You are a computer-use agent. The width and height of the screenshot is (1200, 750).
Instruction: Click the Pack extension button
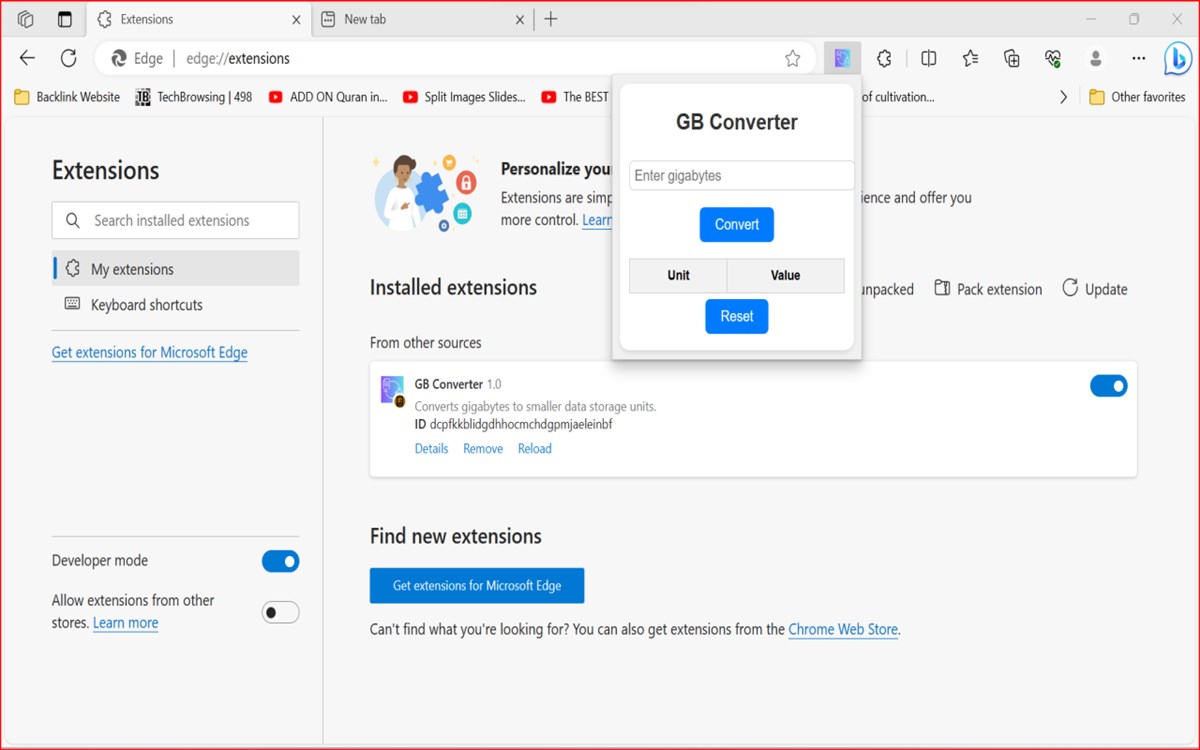(x=988, y=289)
